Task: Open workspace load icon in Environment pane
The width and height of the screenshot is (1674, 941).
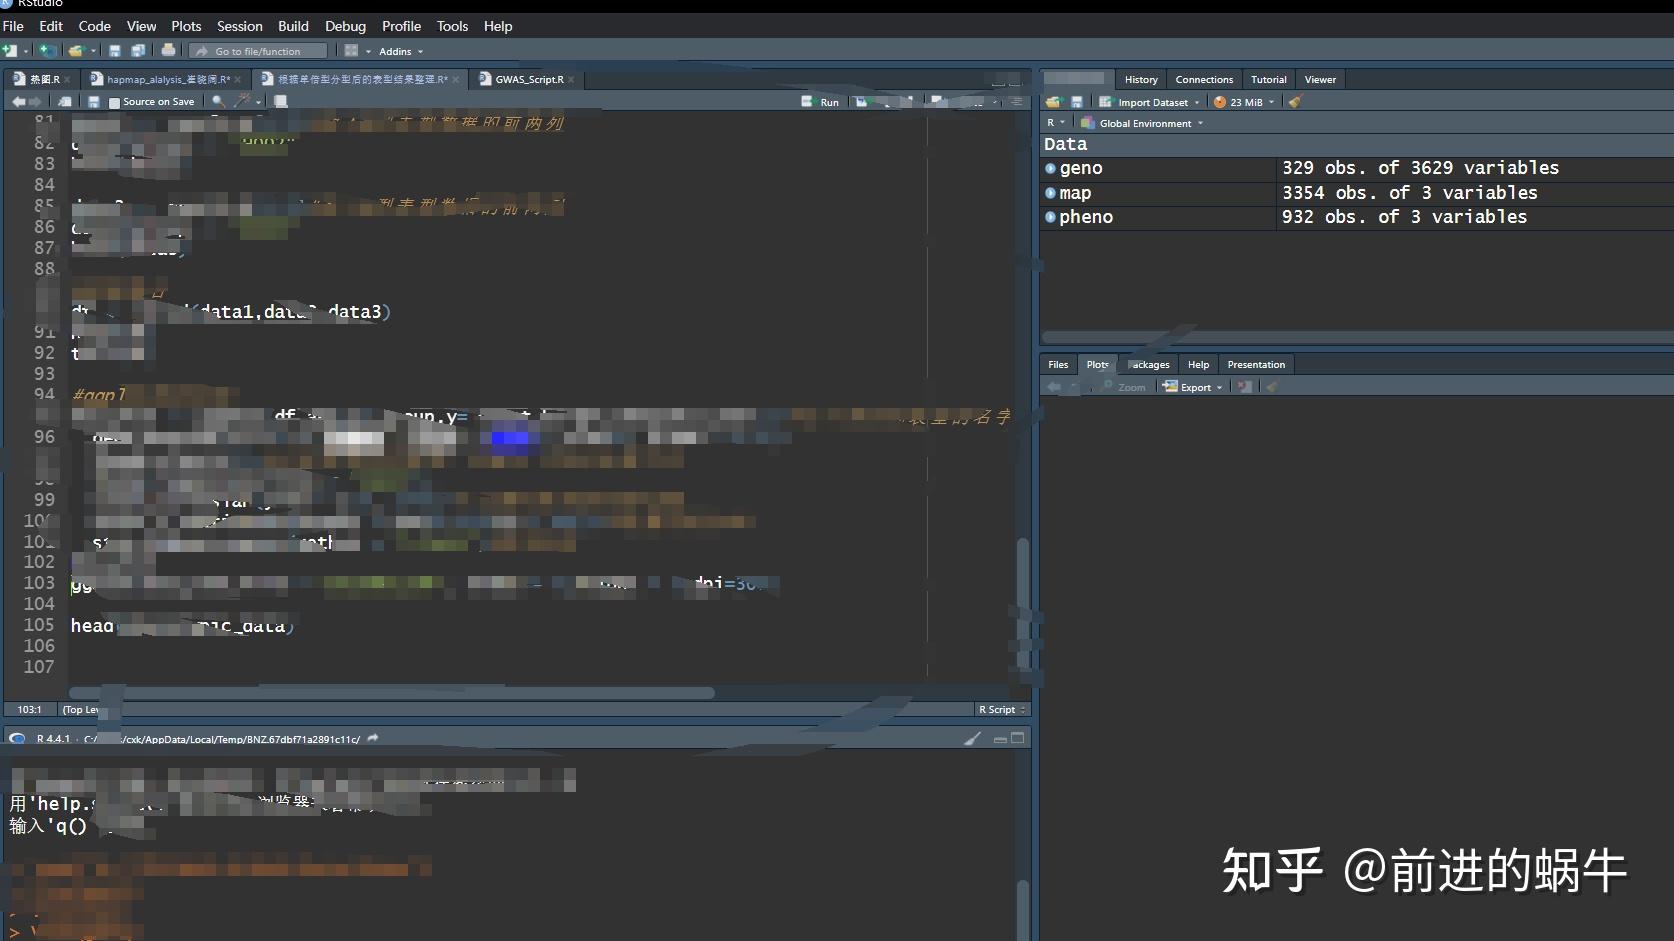Action: (1052, 102)
